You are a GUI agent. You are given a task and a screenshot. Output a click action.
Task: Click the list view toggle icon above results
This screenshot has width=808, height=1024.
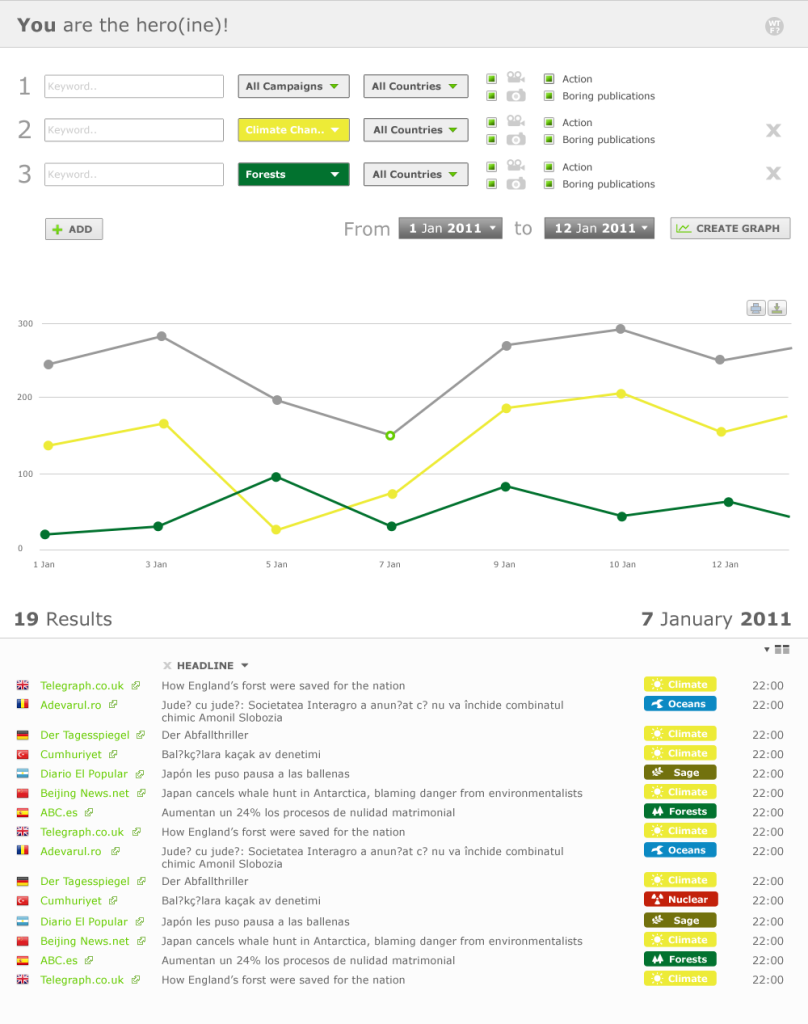click(782, 649)
